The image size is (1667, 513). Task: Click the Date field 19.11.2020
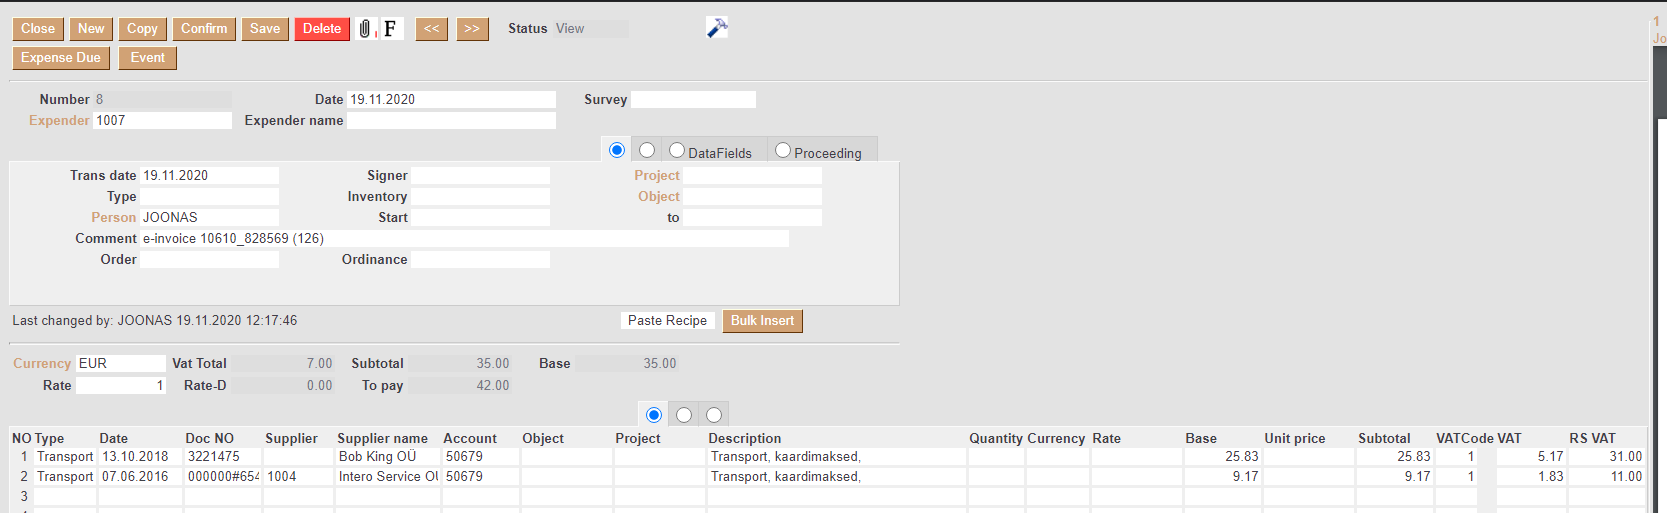tap(451, 99)
